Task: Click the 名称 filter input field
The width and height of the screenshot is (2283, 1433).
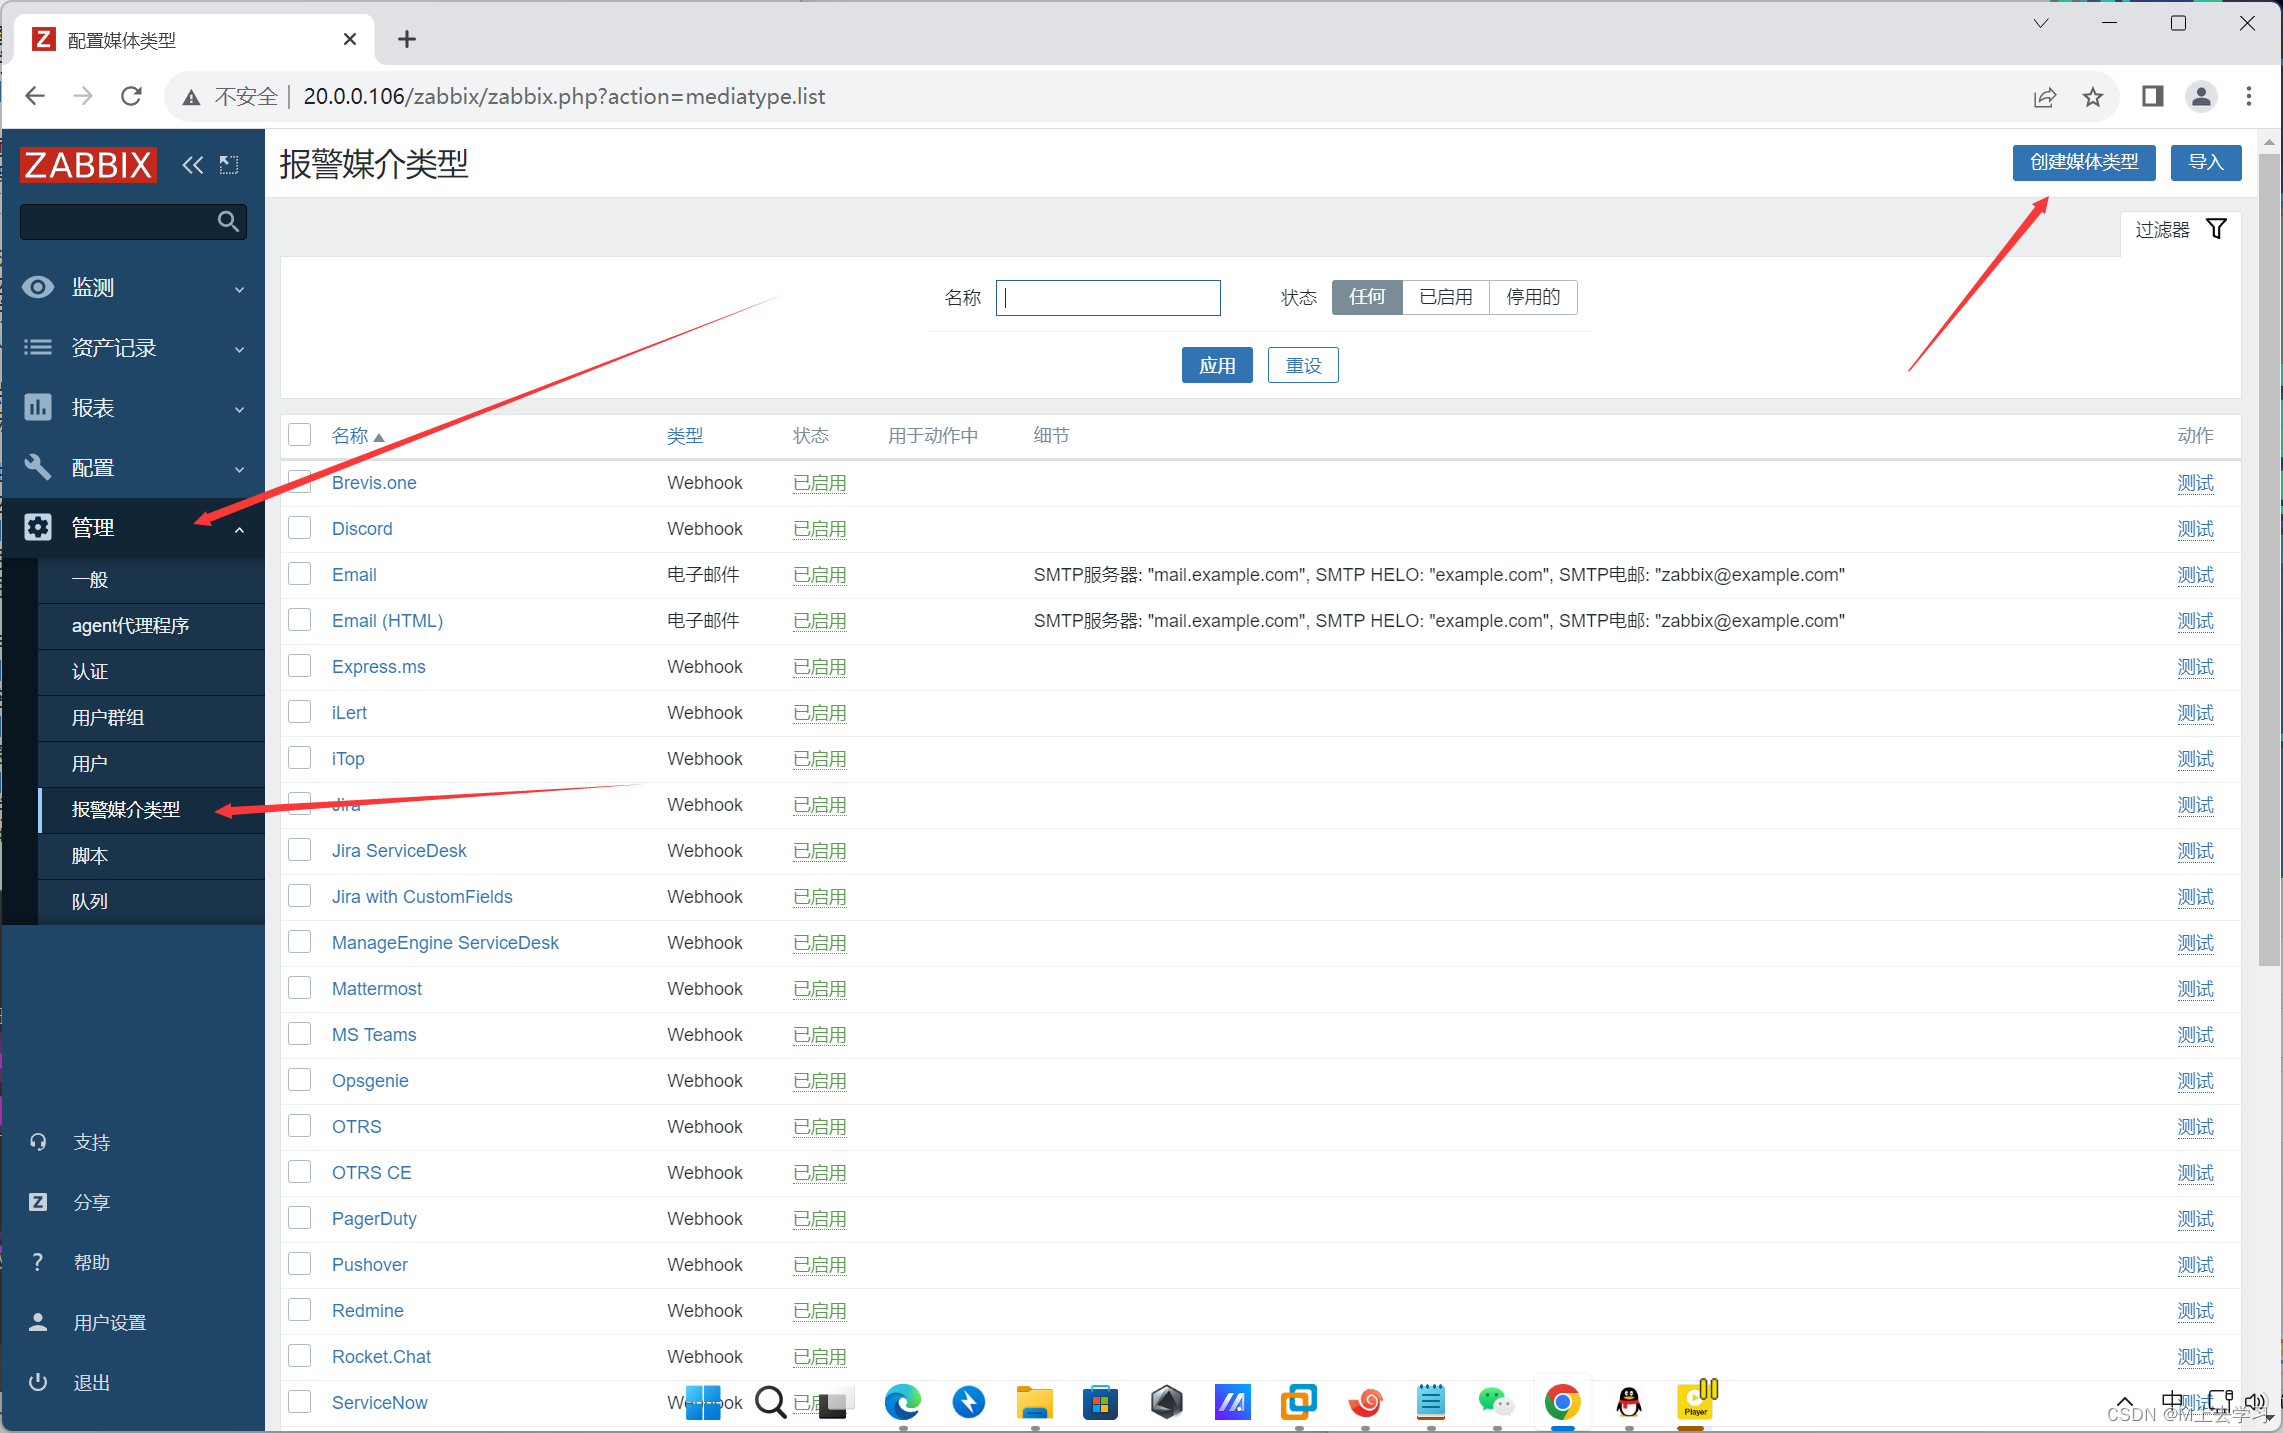Action: [1108, 297]
